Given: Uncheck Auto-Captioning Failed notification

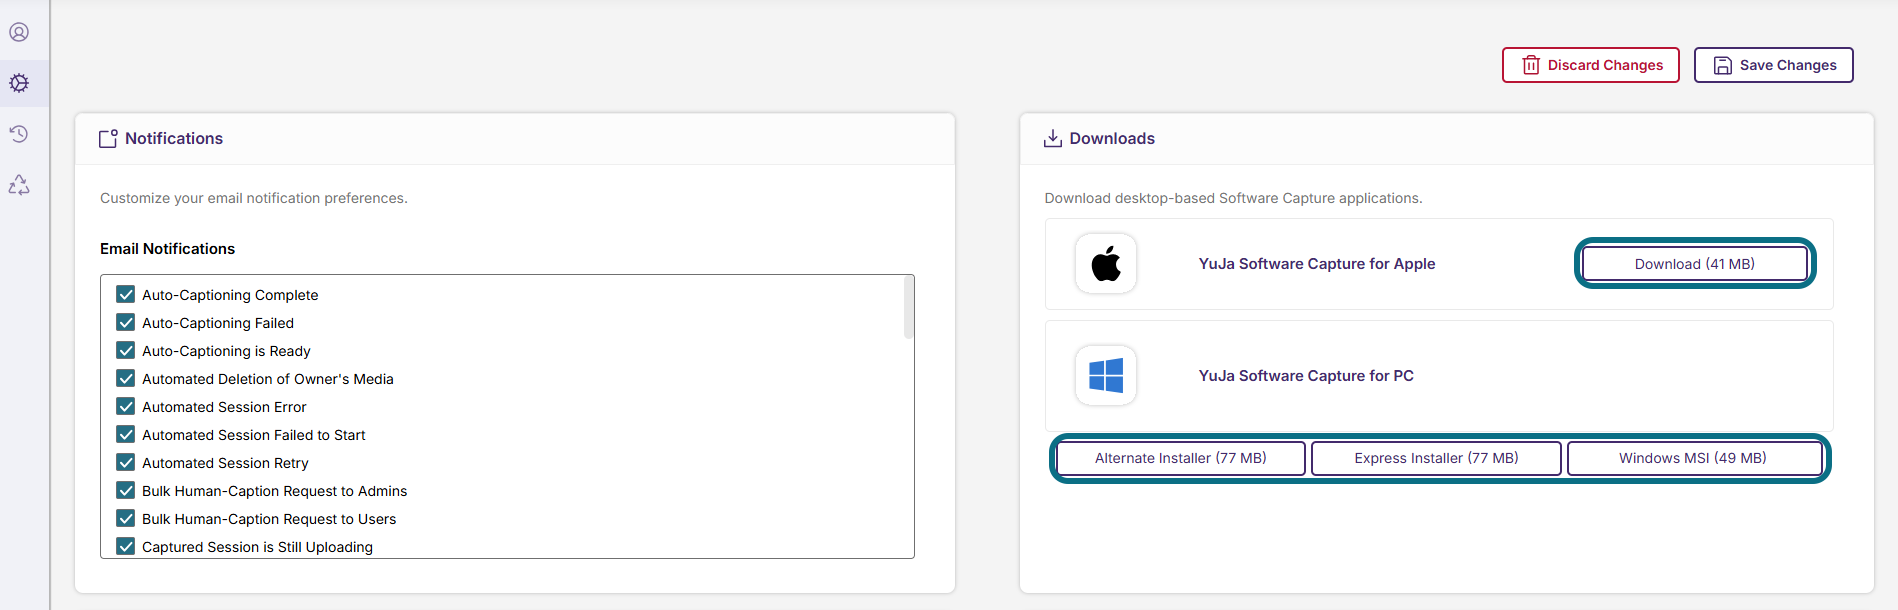Looking at the screenshot, I should coord(126,322).
